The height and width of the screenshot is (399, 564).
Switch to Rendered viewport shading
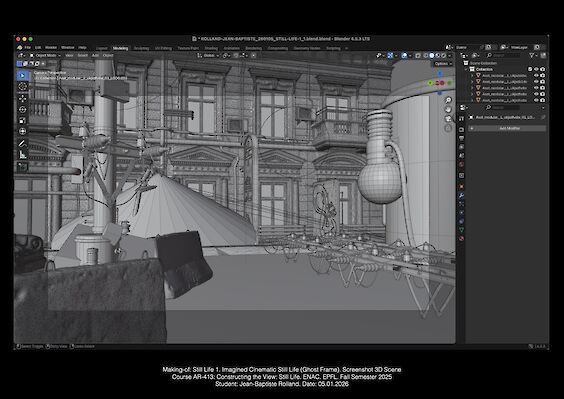(x=444, y=55)
